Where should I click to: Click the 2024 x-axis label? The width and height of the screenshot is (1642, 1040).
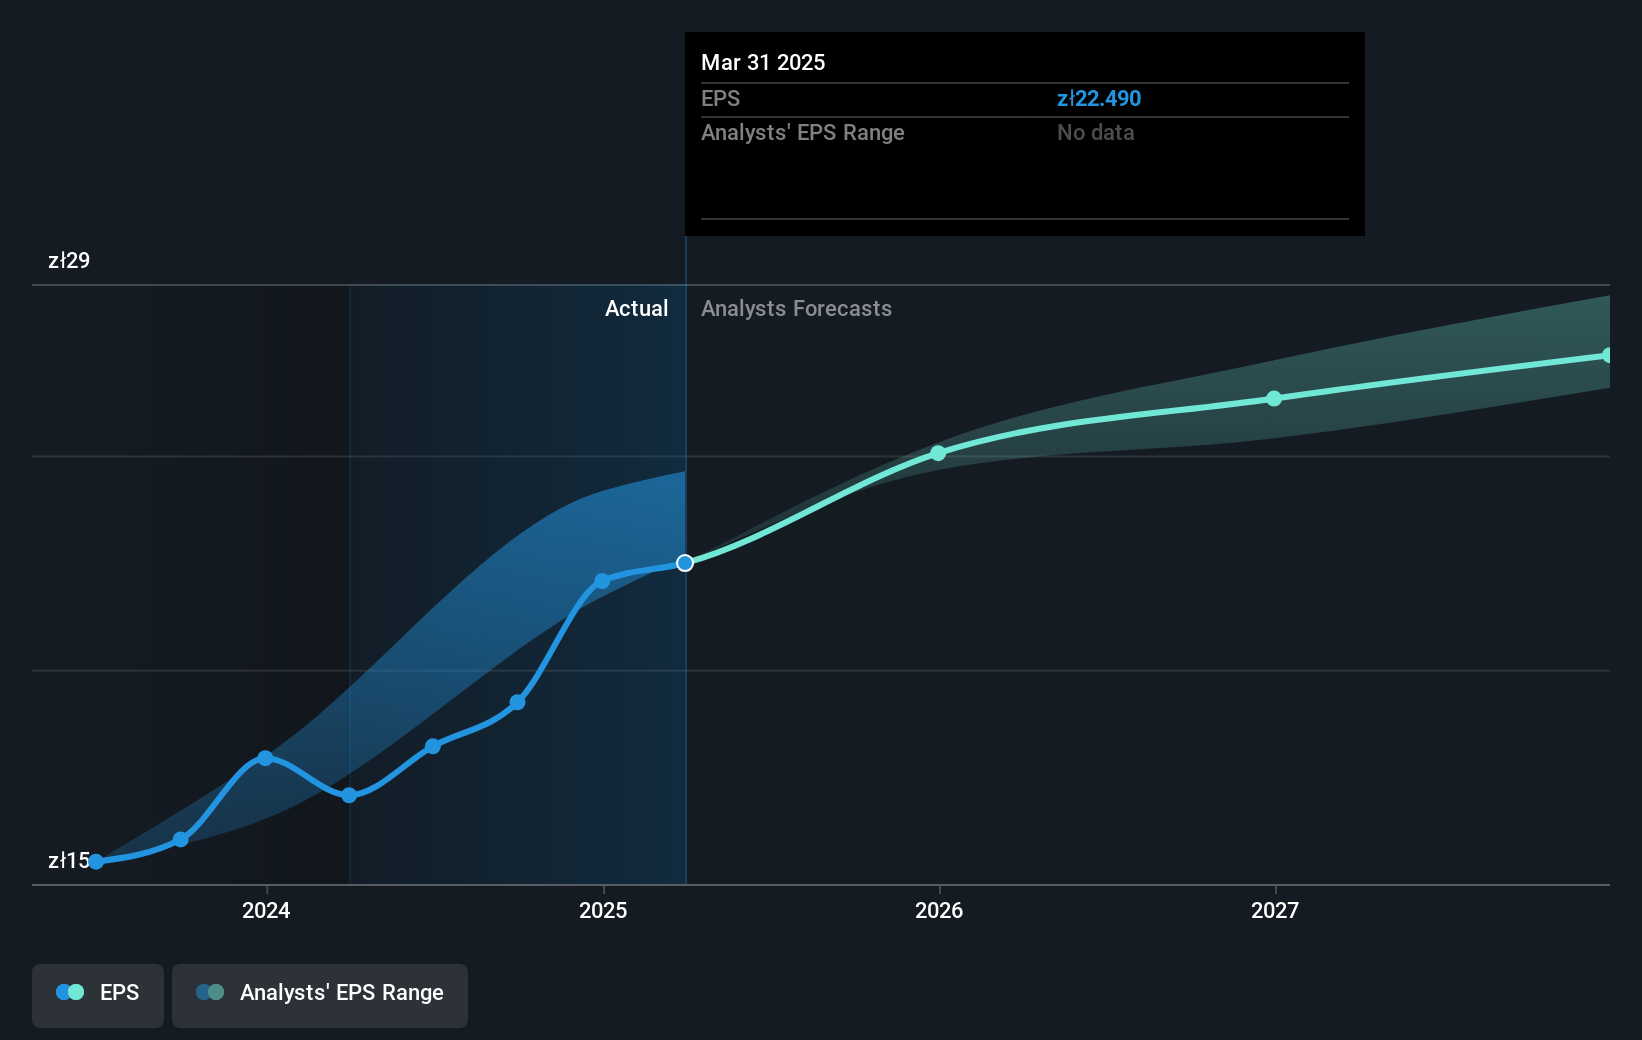pos(266,910)
